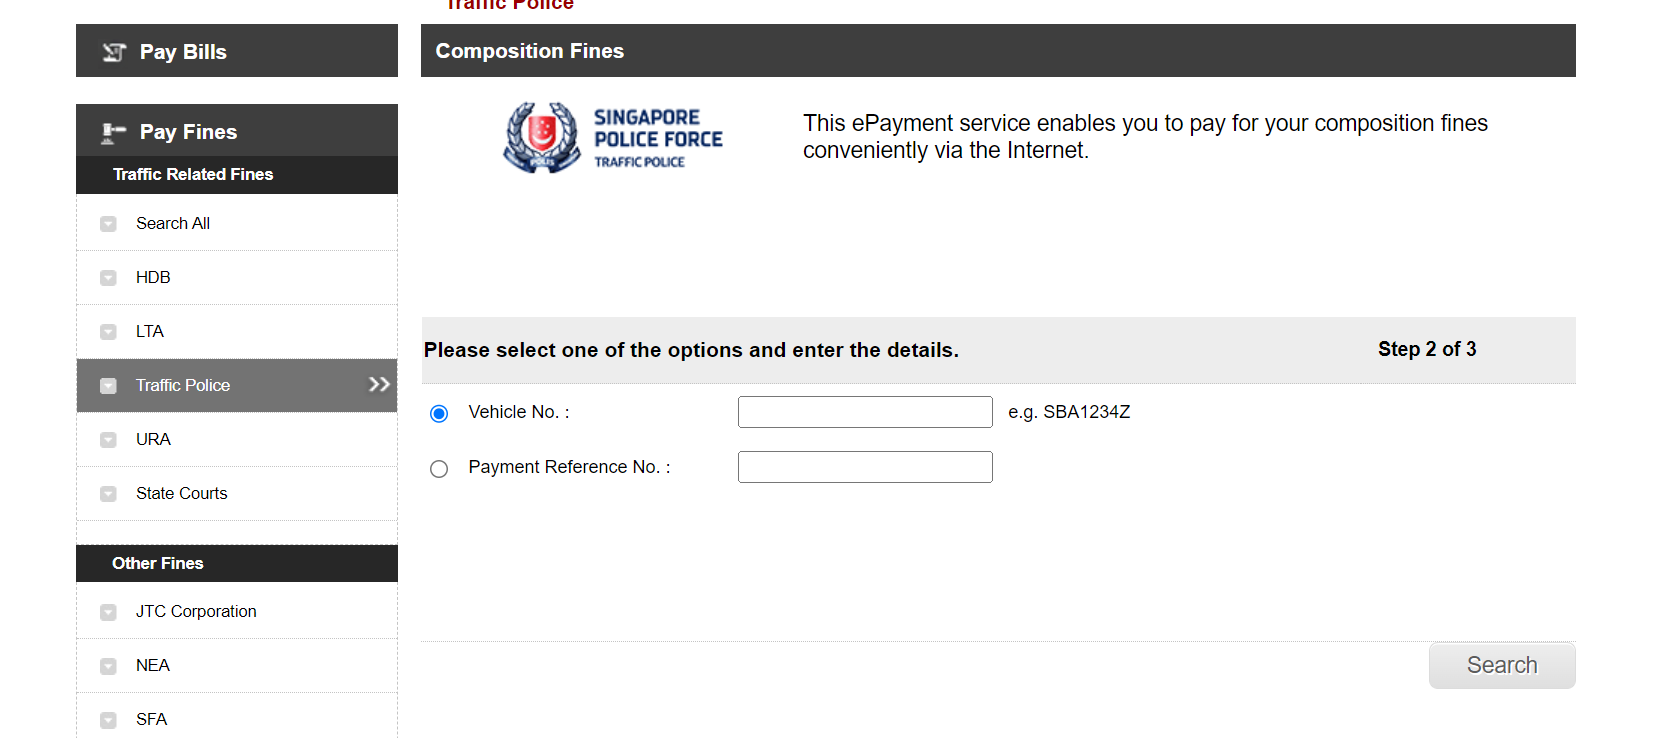Expand the Traffic Police double chevron
The image size is (1655, 738).
point(379,385)
